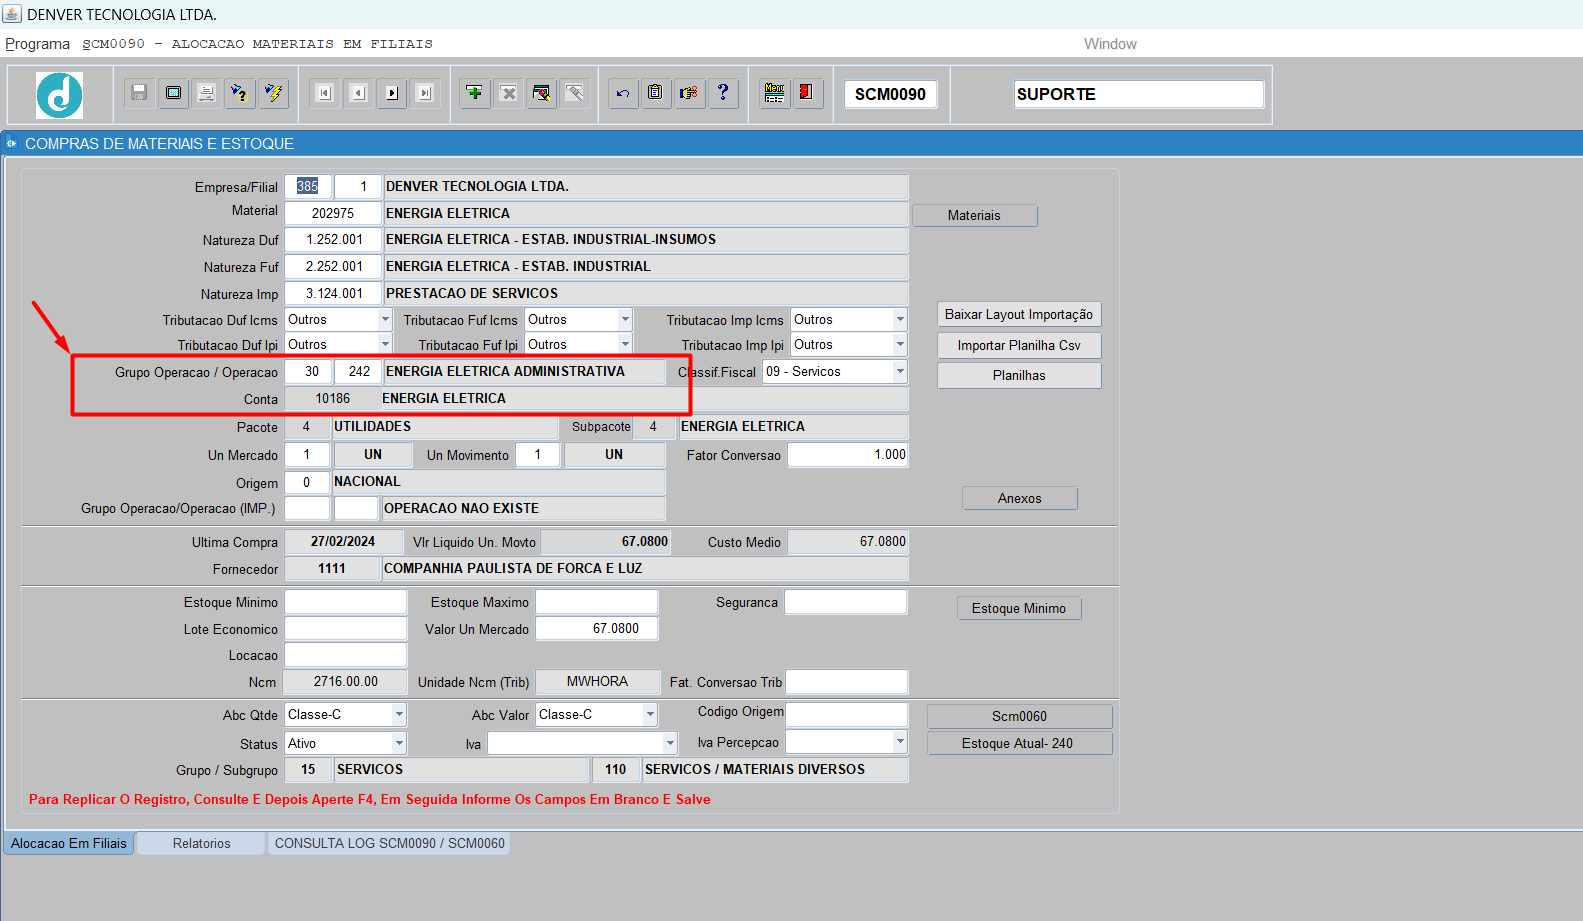Click the empty Estoque Maximo field

(597, 602)
